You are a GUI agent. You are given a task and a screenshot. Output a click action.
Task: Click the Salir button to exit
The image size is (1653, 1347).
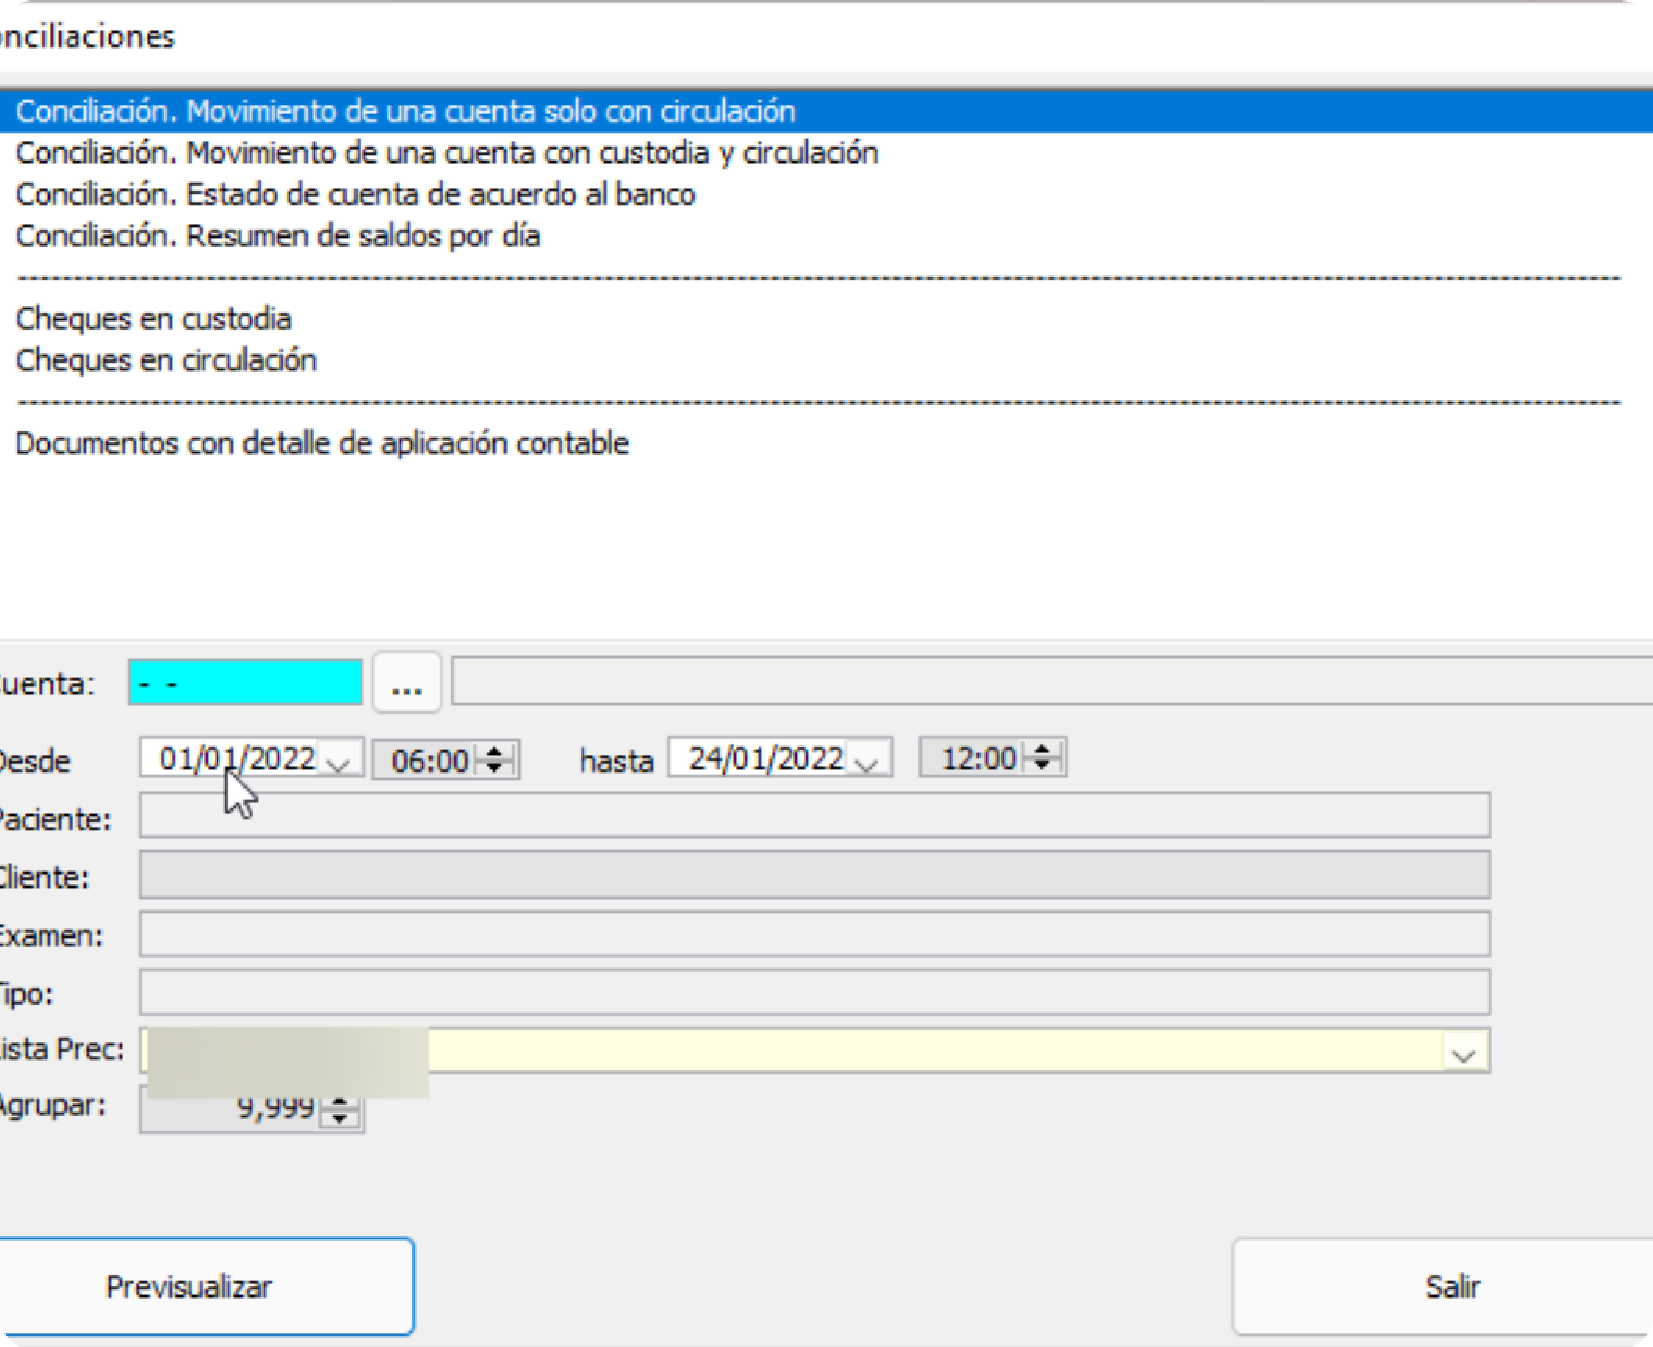pyautogui.click(x=1450, y=1287)
